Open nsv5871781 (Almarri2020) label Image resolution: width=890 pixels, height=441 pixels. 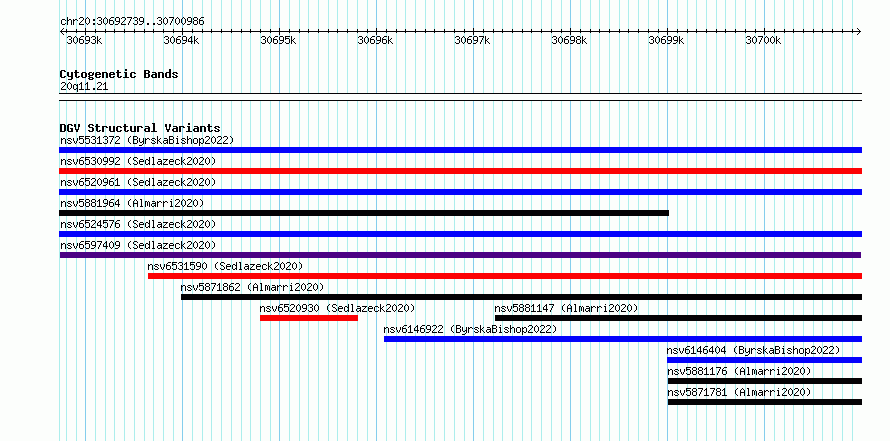tap(739, 392)
